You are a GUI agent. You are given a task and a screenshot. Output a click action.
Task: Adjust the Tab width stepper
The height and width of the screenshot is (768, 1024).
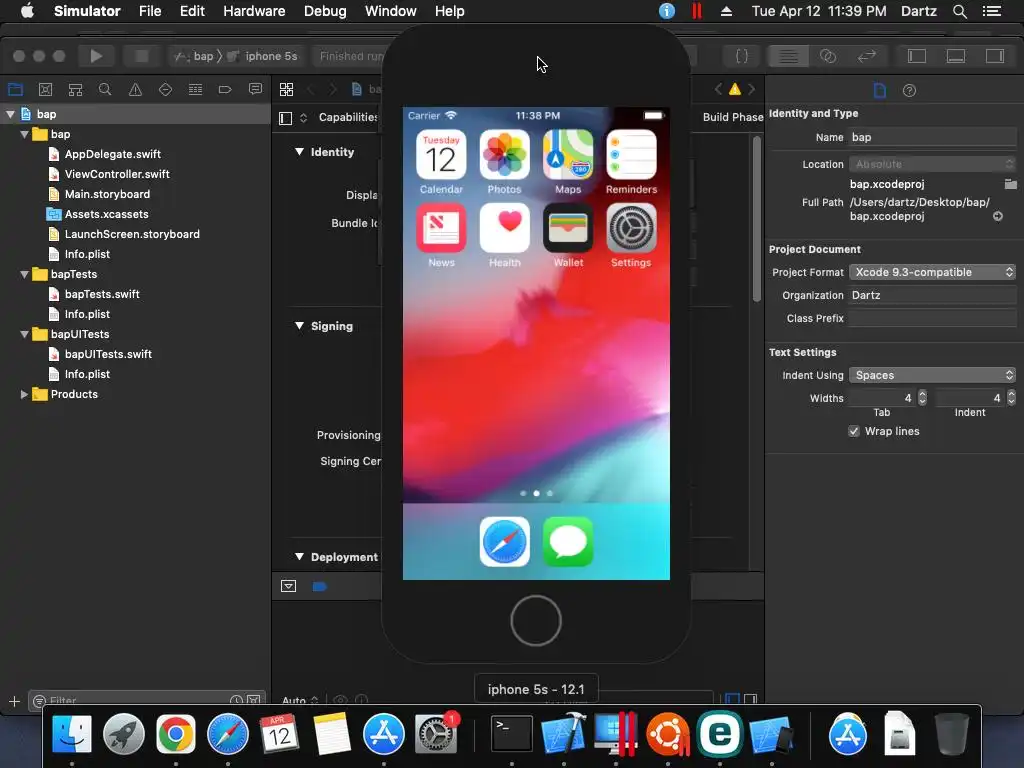click(922, 398)
